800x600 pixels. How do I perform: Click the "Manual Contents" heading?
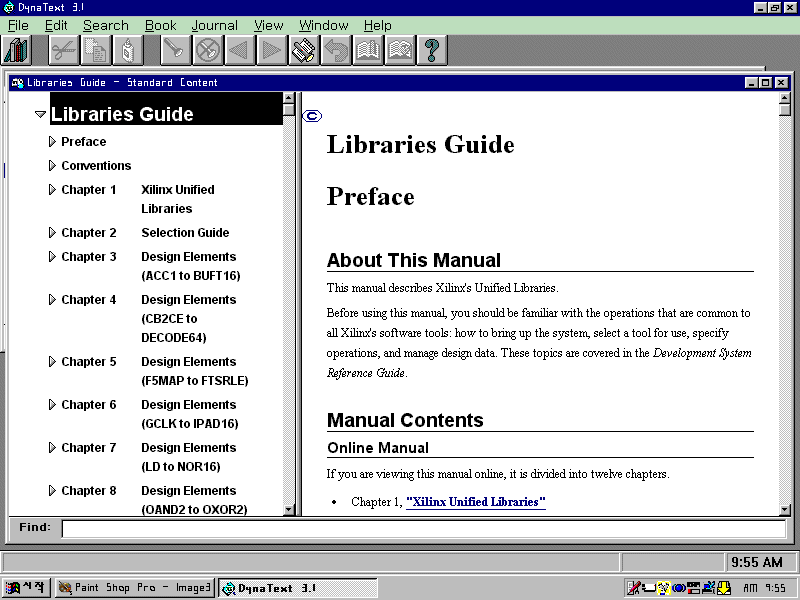(x=405, y=420)
